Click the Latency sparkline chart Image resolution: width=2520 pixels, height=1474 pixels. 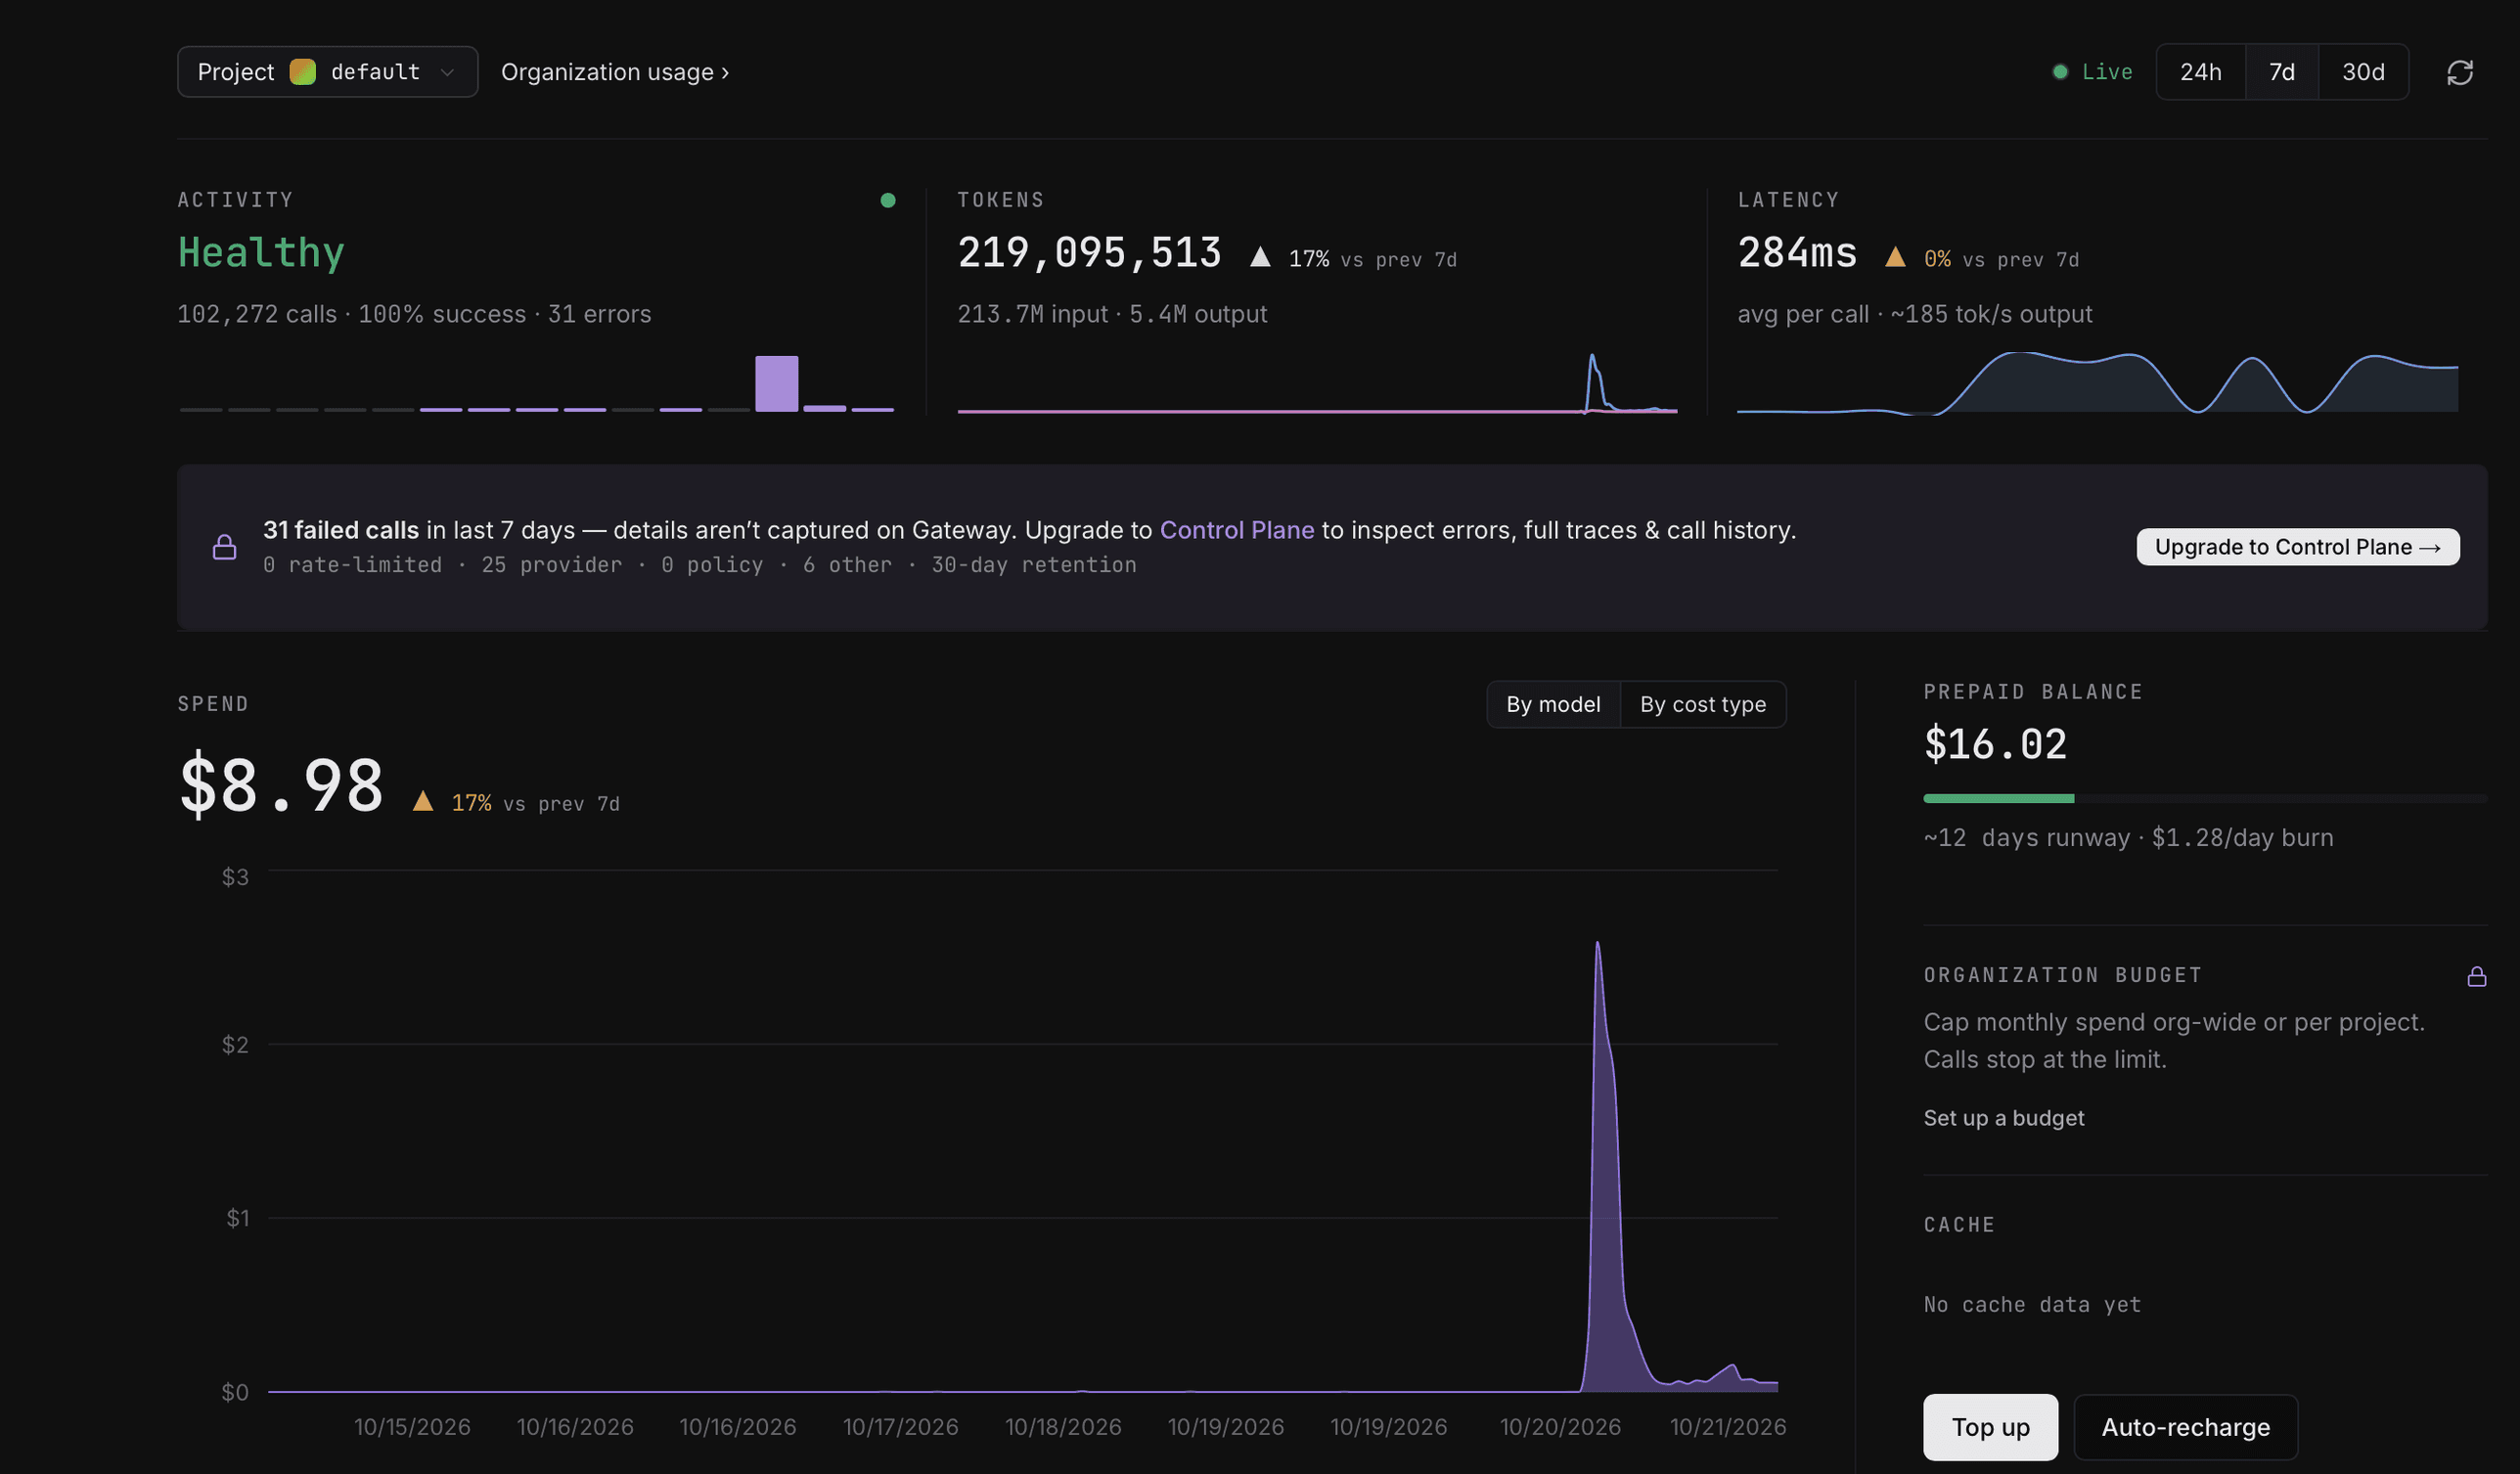(x=2097, y=382)
